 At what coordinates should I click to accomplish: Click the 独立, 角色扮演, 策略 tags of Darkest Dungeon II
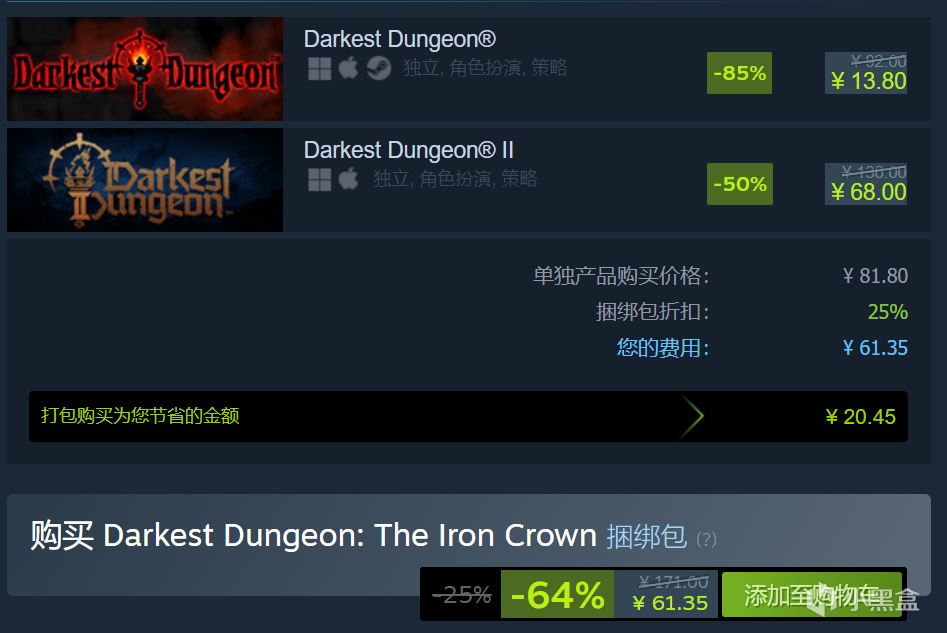click(455, 179)
